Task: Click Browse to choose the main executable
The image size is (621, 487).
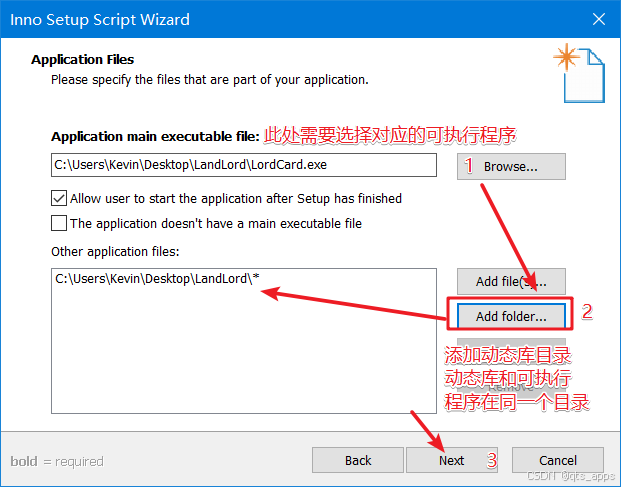Action: click(x=511, y=167)
